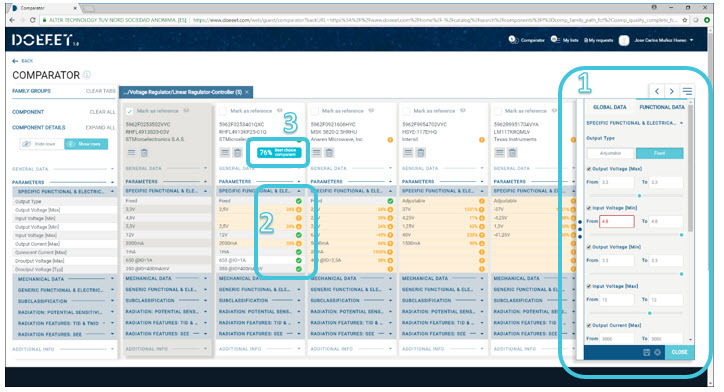Viewport: 724px width, 392px height.
Task: Toggle Input Voltage [Min] filter checkbox
Action: pyautogui.click(x=589, y=208)
